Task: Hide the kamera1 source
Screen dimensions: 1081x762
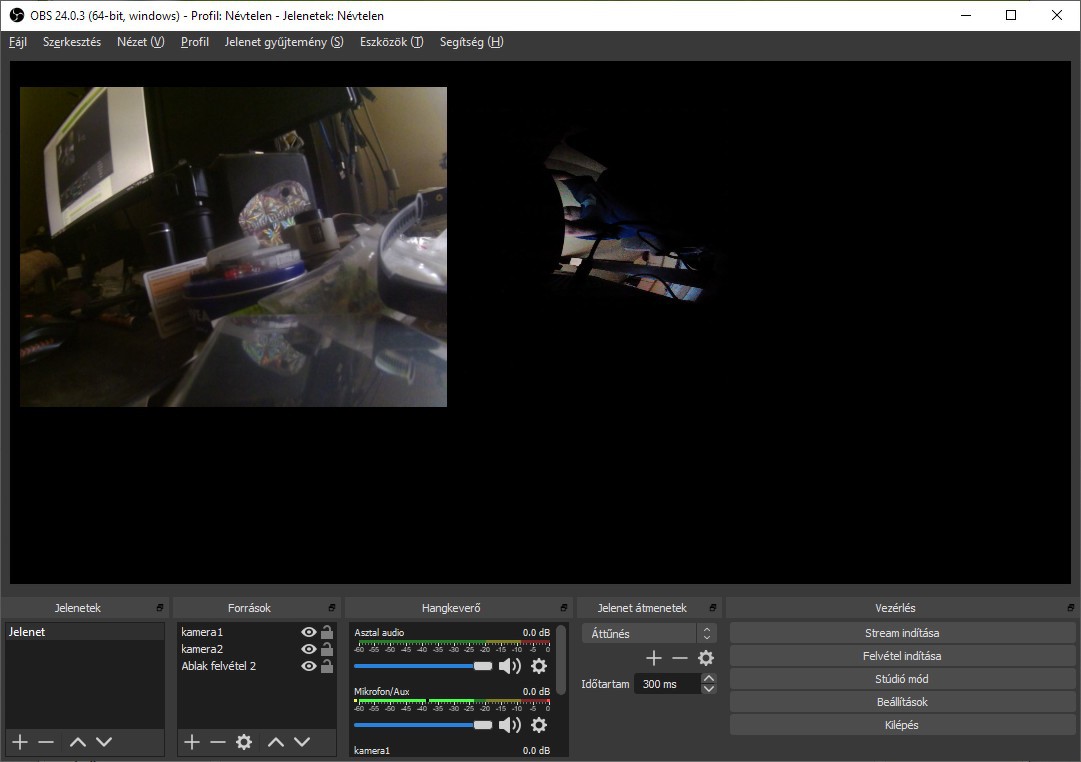Action: tap(309, 632)
